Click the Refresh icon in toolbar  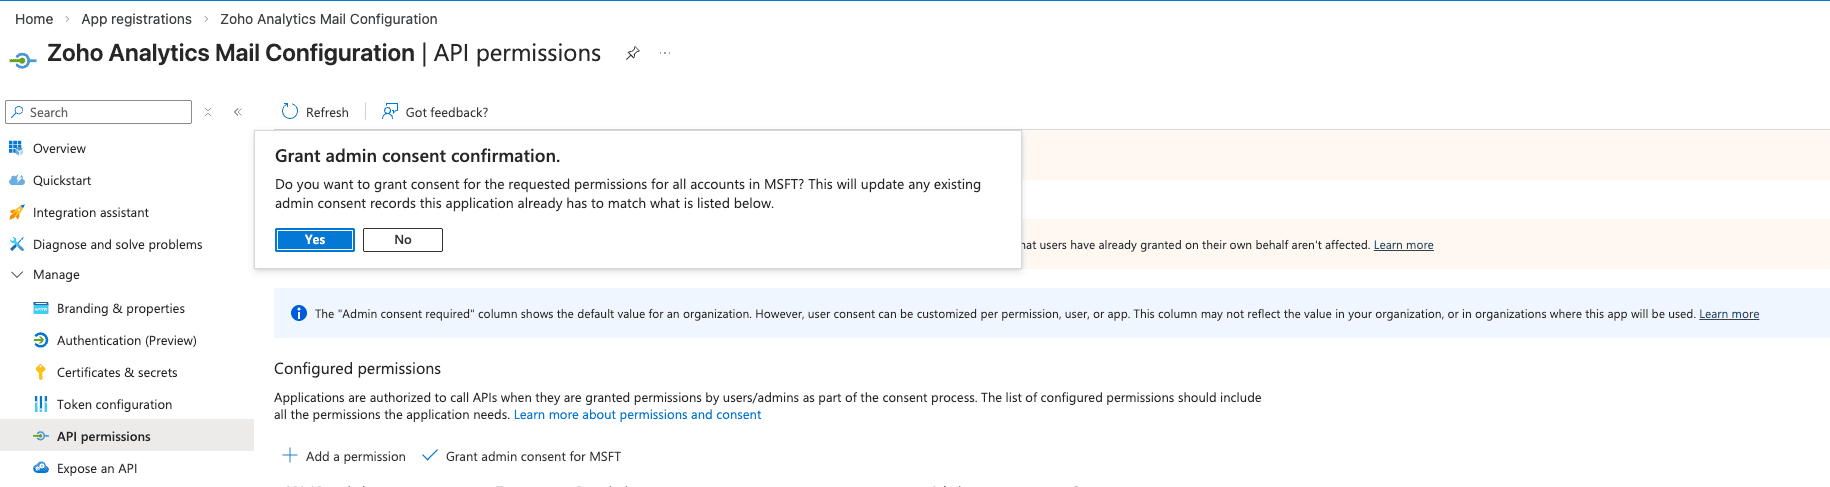[x=290, y=112]
